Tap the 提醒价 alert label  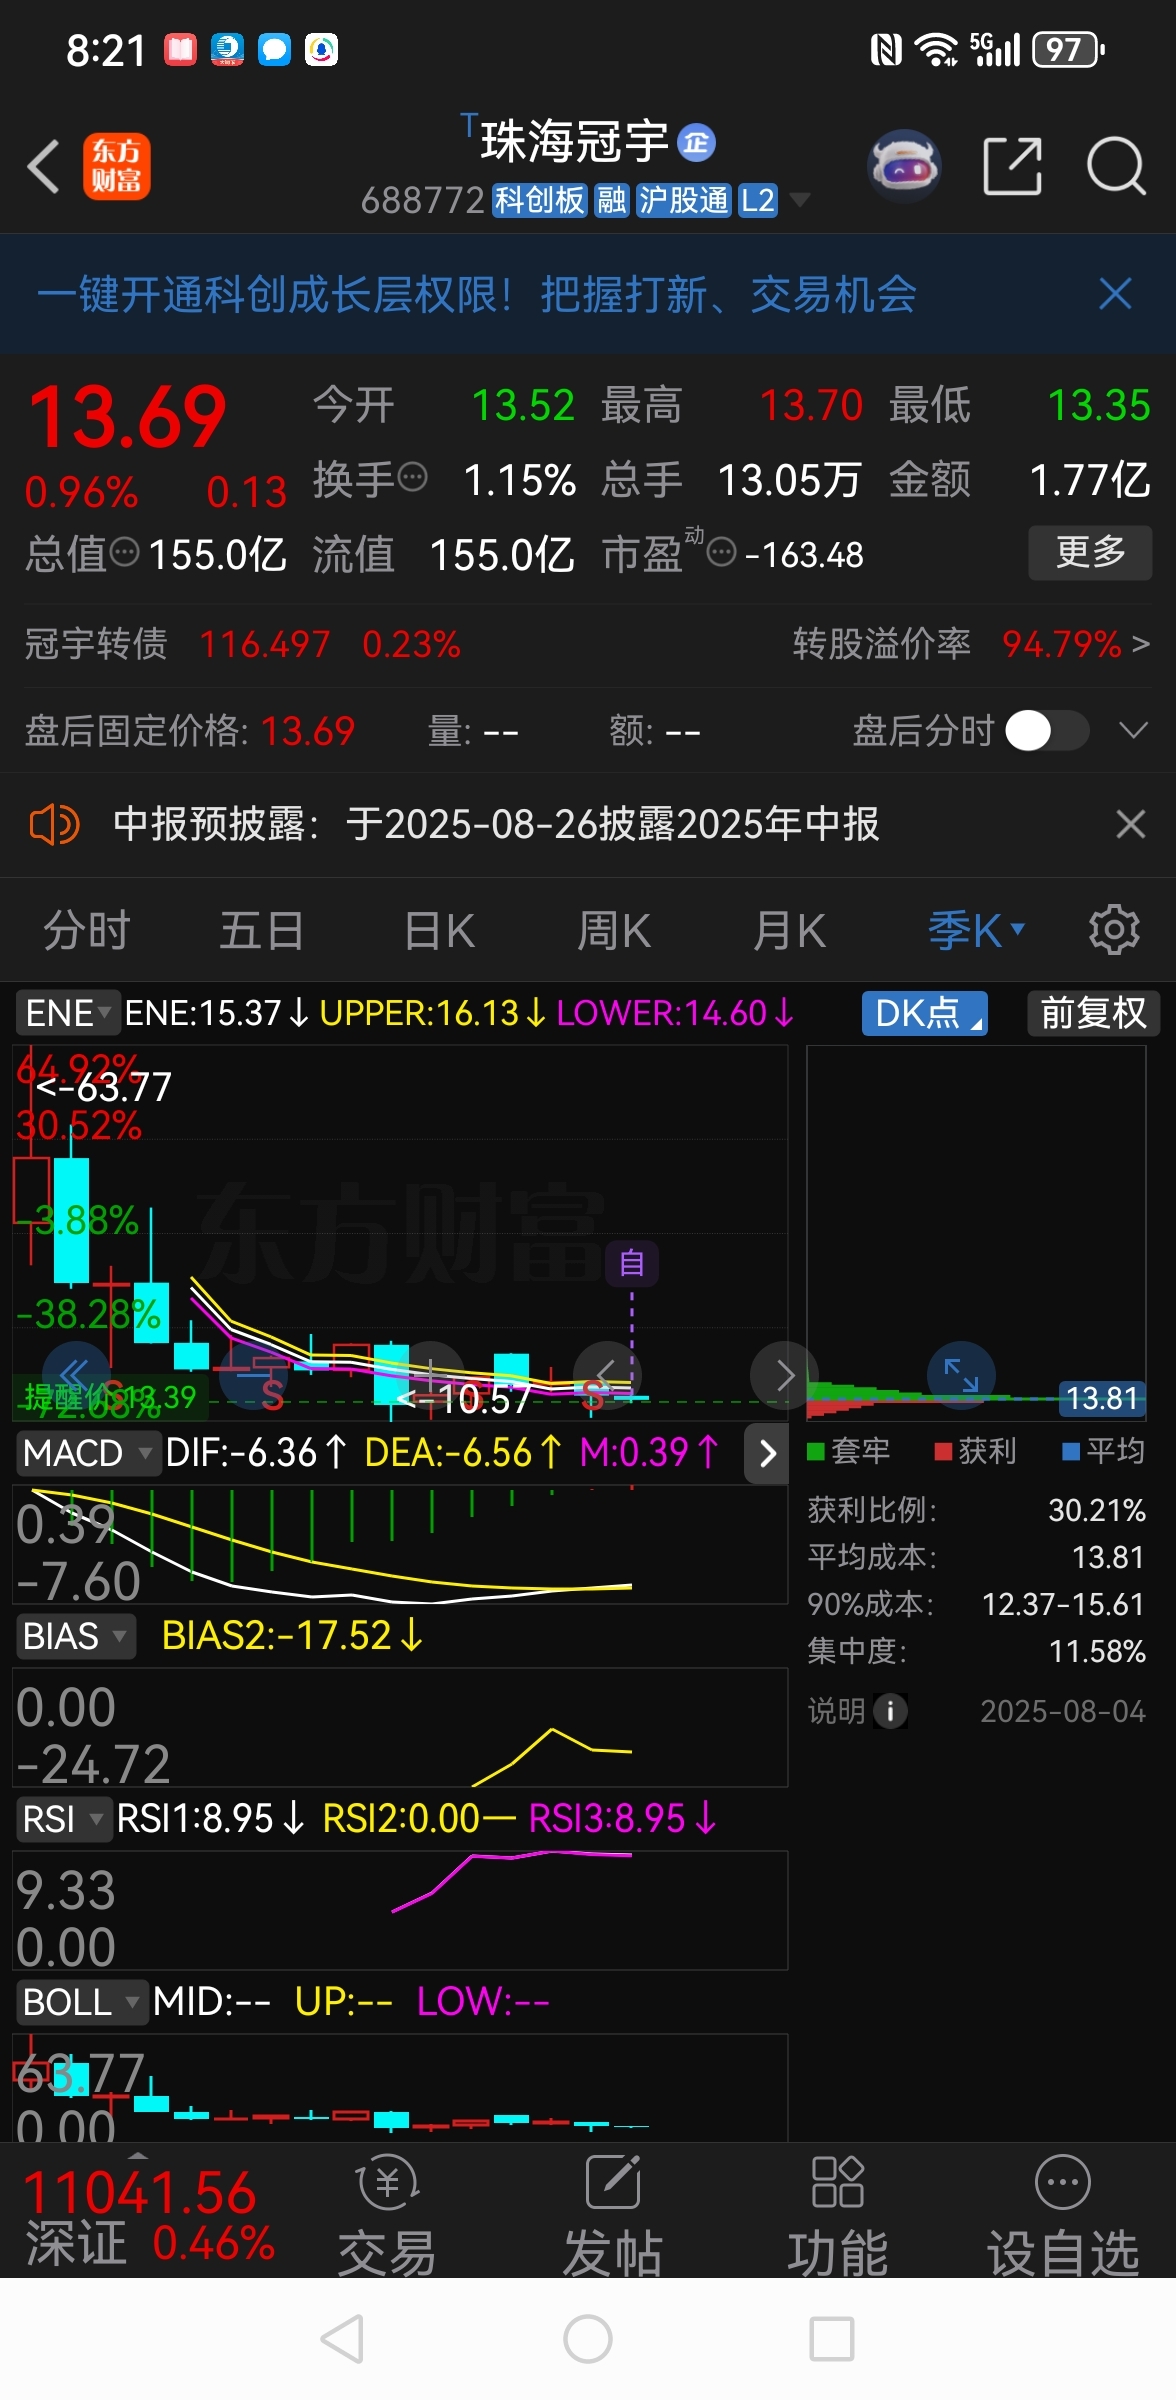click(110, 1397)
